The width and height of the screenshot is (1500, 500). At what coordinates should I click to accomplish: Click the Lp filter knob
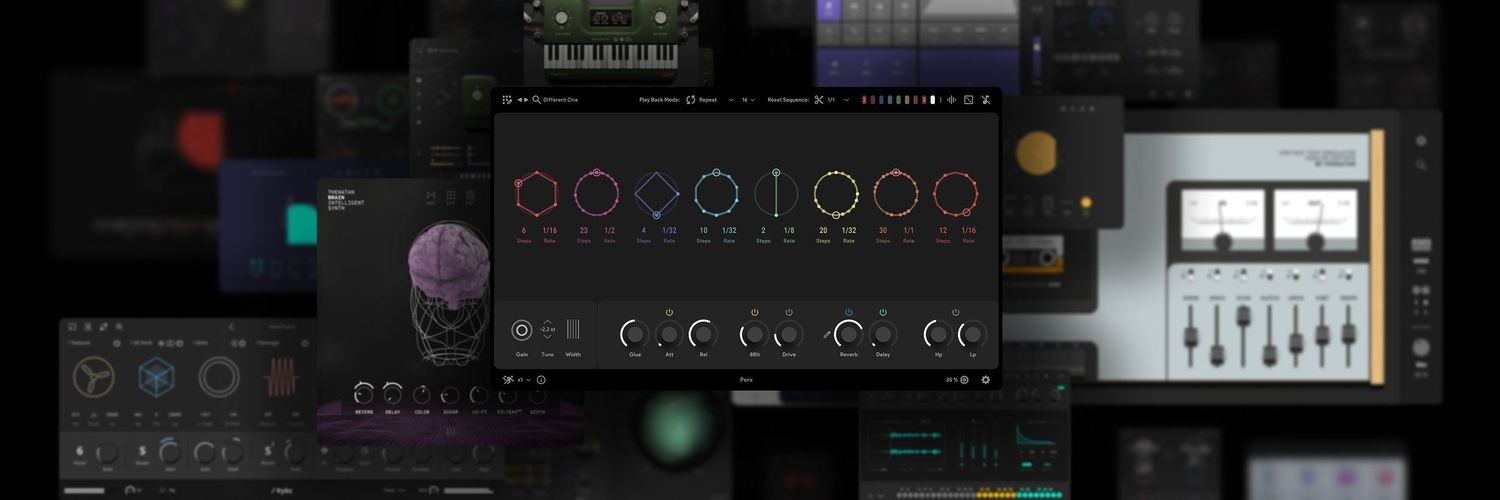click(973, 333)
